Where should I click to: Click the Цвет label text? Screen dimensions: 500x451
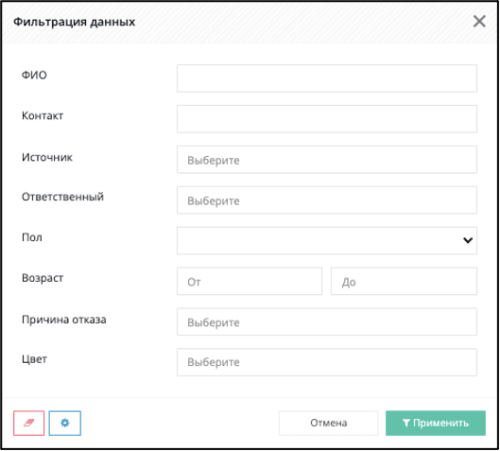pyautogui.click(x=34, y=359)
